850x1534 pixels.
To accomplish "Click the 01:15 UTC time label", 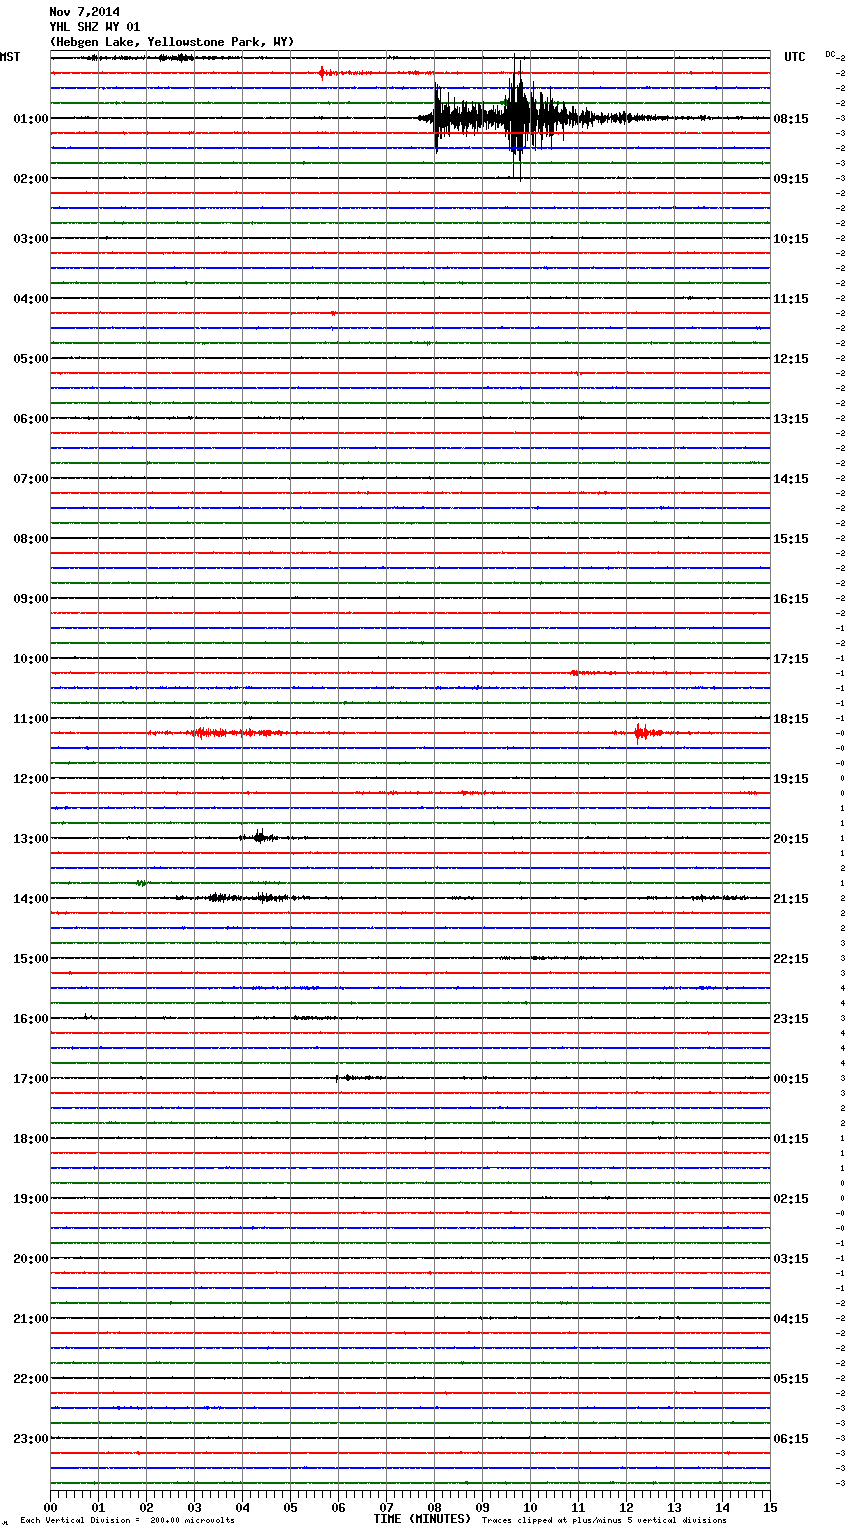I will (x=791, y=1139).
